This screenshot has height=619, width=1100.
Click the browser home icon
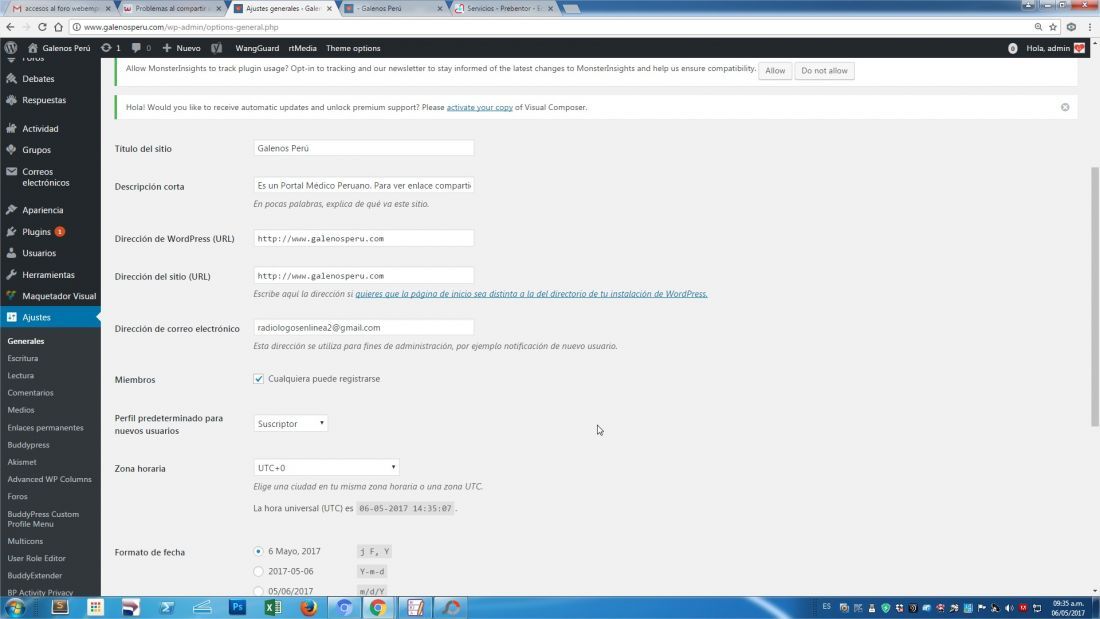click(x=58, y=27)
